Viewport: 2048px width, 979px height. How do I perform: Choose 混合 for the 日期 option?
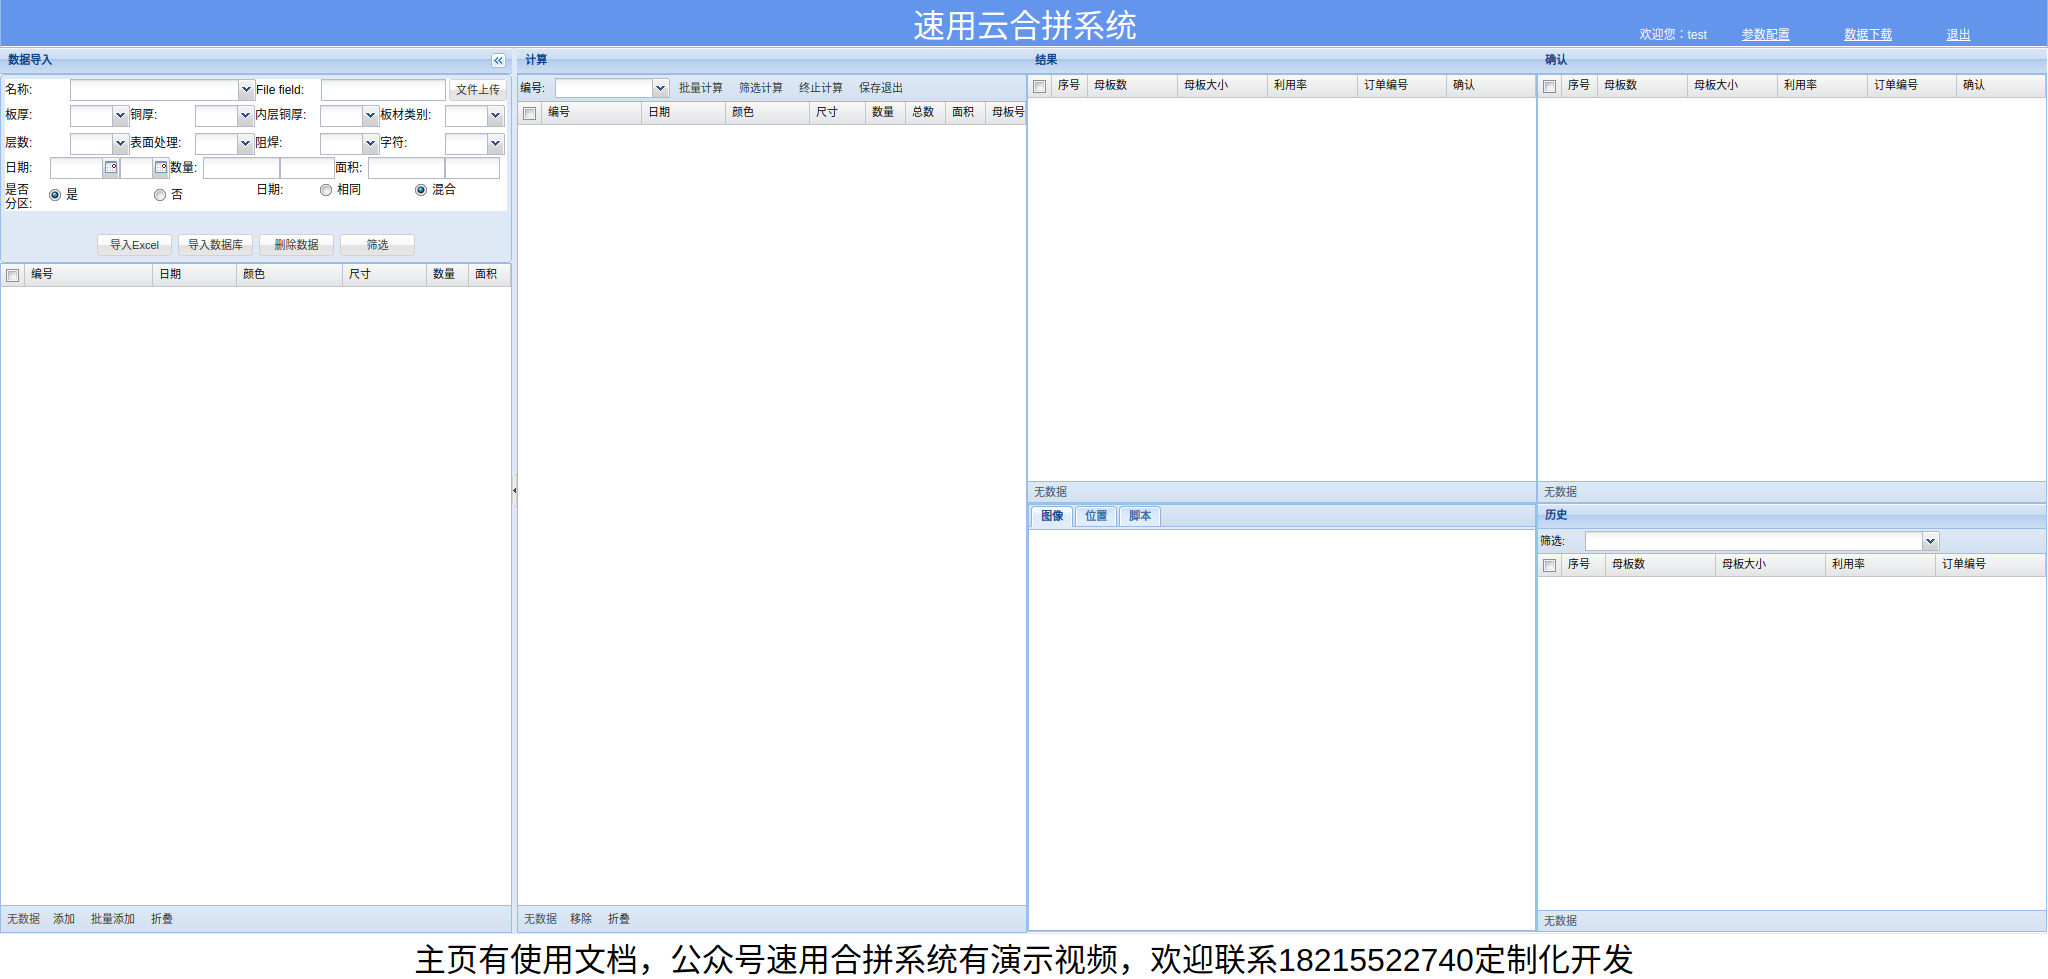421,190
